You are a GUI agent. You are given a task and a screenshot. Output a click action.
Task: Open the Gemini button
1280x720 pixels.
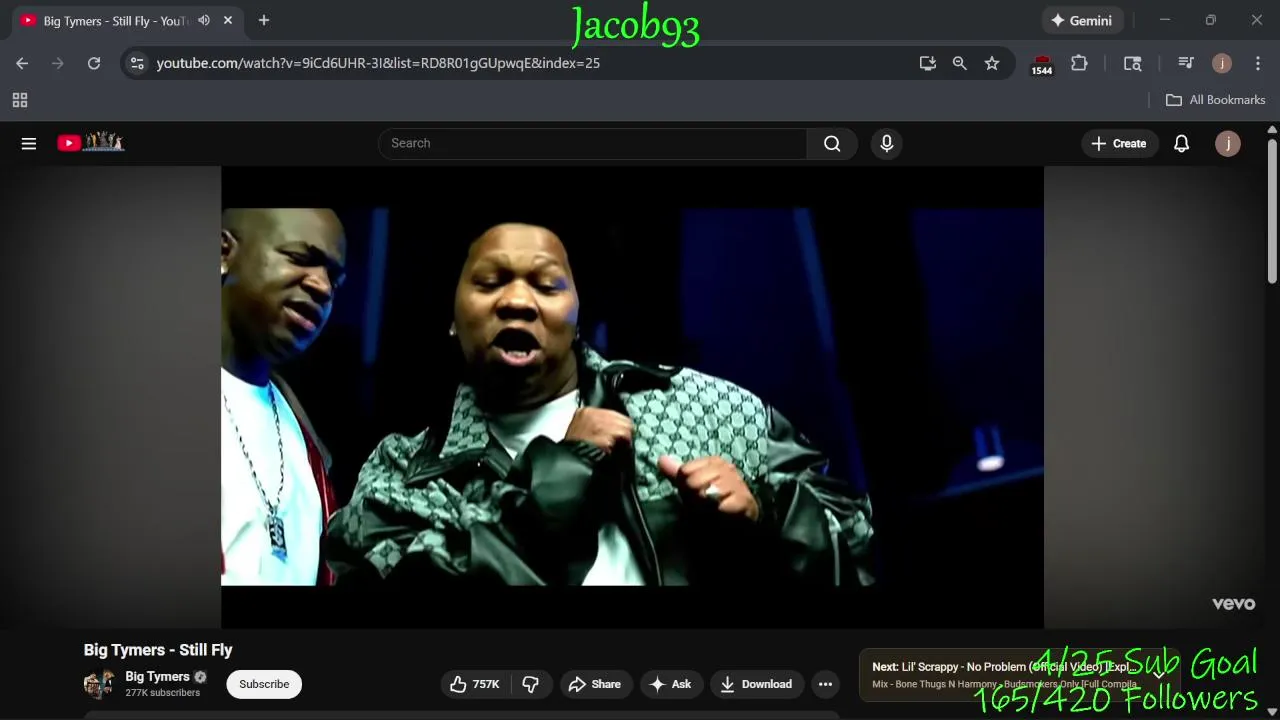(1081, 20)
